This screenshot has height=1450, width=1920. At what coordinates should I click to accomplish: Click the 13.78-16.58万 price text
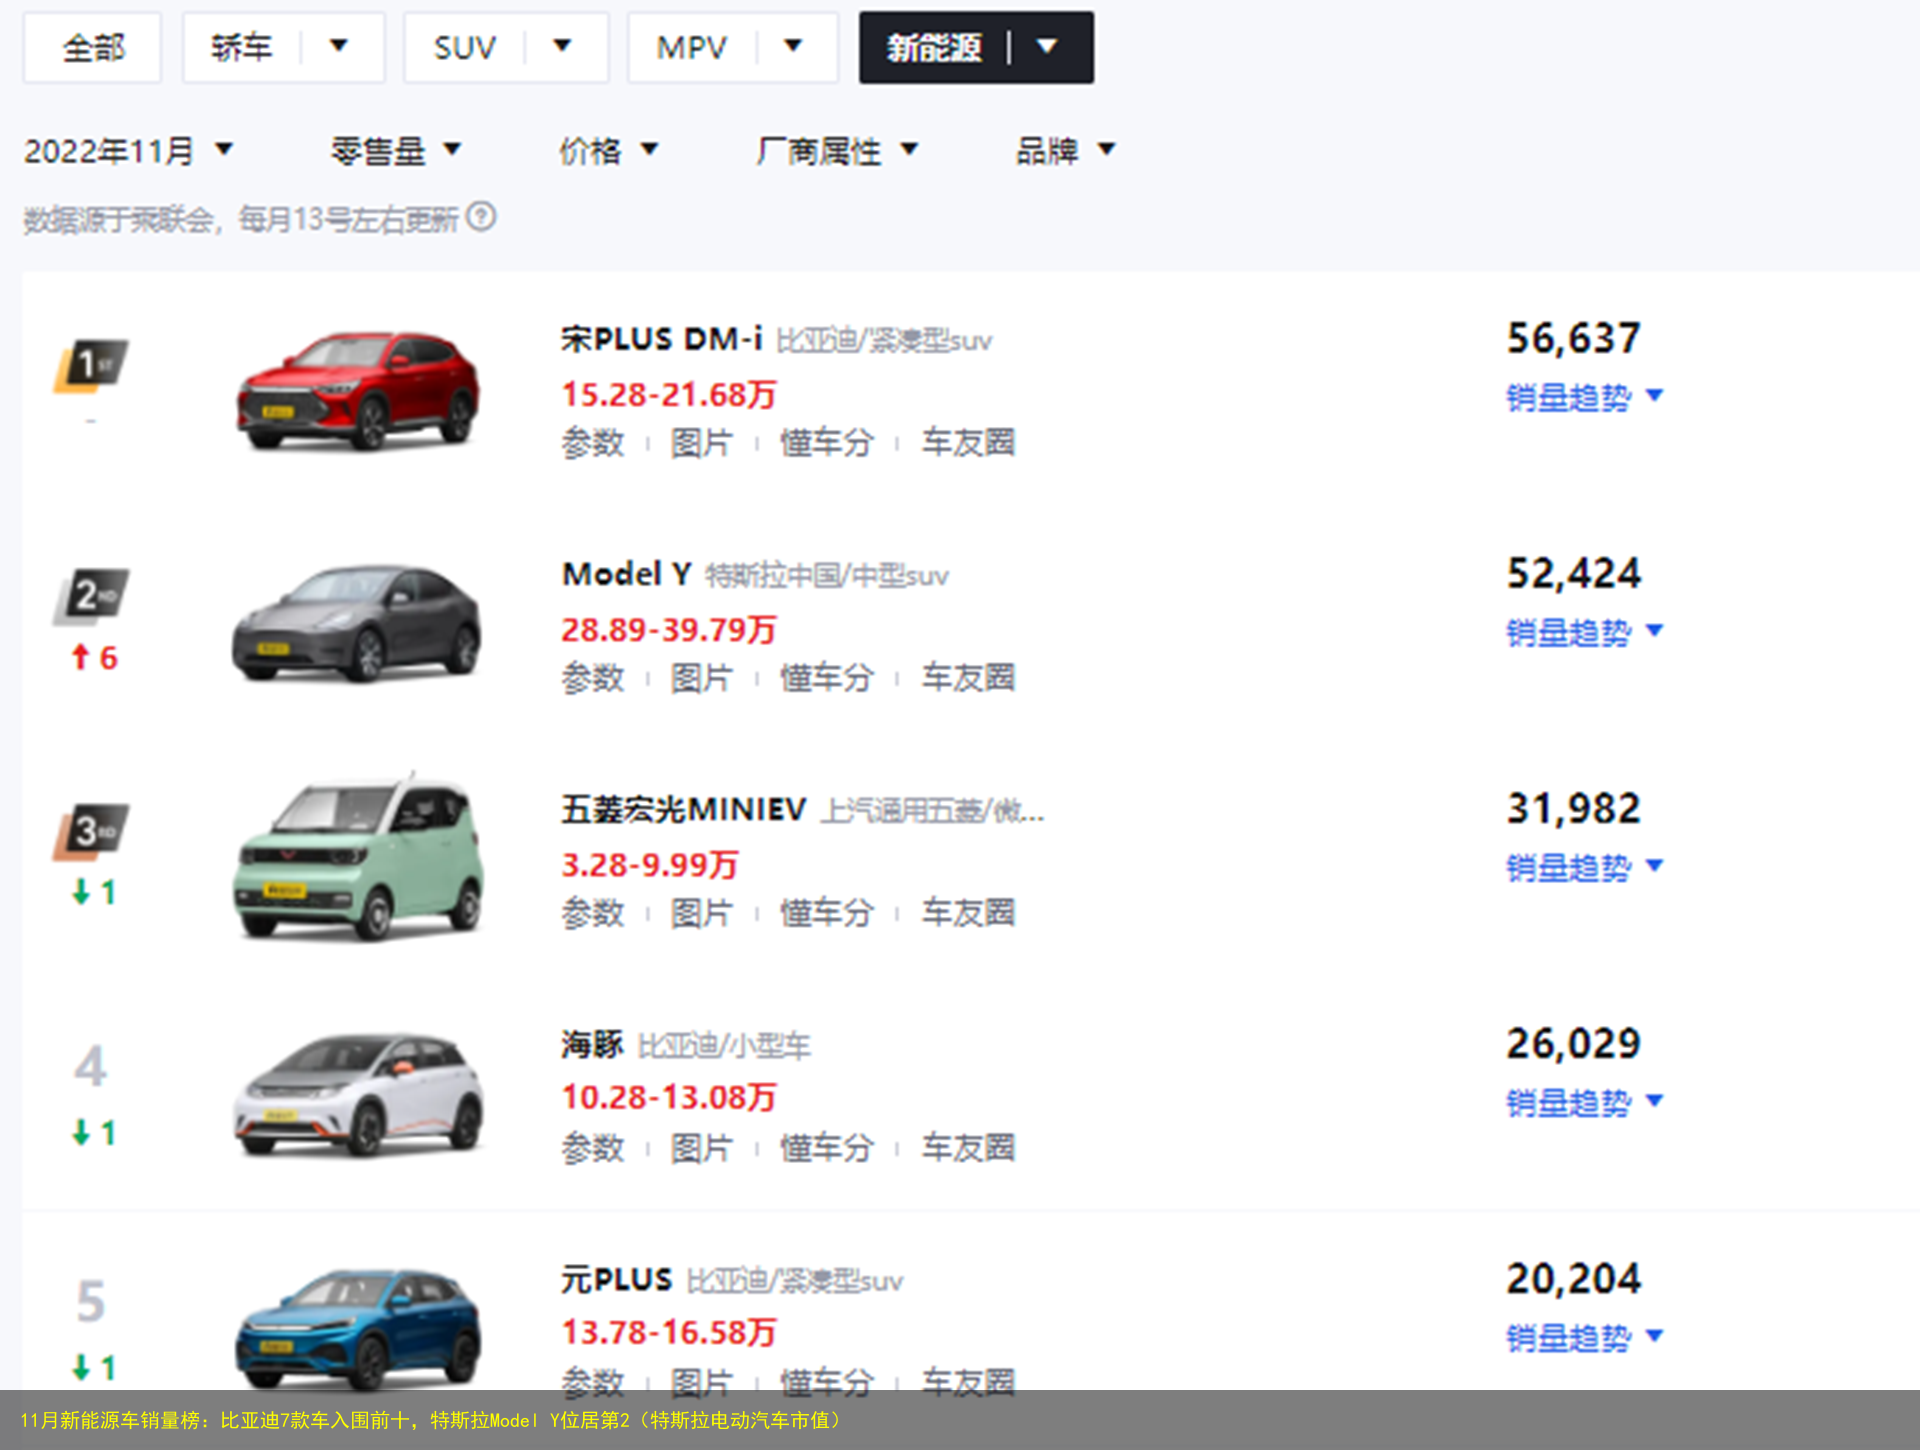669,1332
